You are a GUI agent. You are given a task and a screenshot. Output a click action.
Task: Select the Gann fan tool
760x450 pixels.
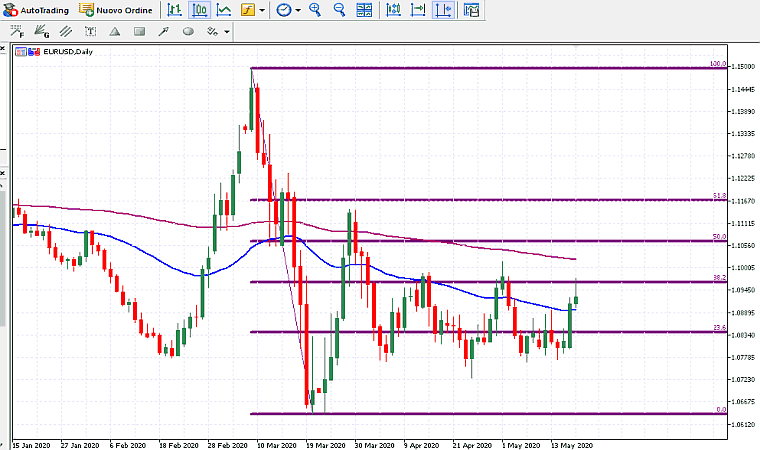click(41, 31)
